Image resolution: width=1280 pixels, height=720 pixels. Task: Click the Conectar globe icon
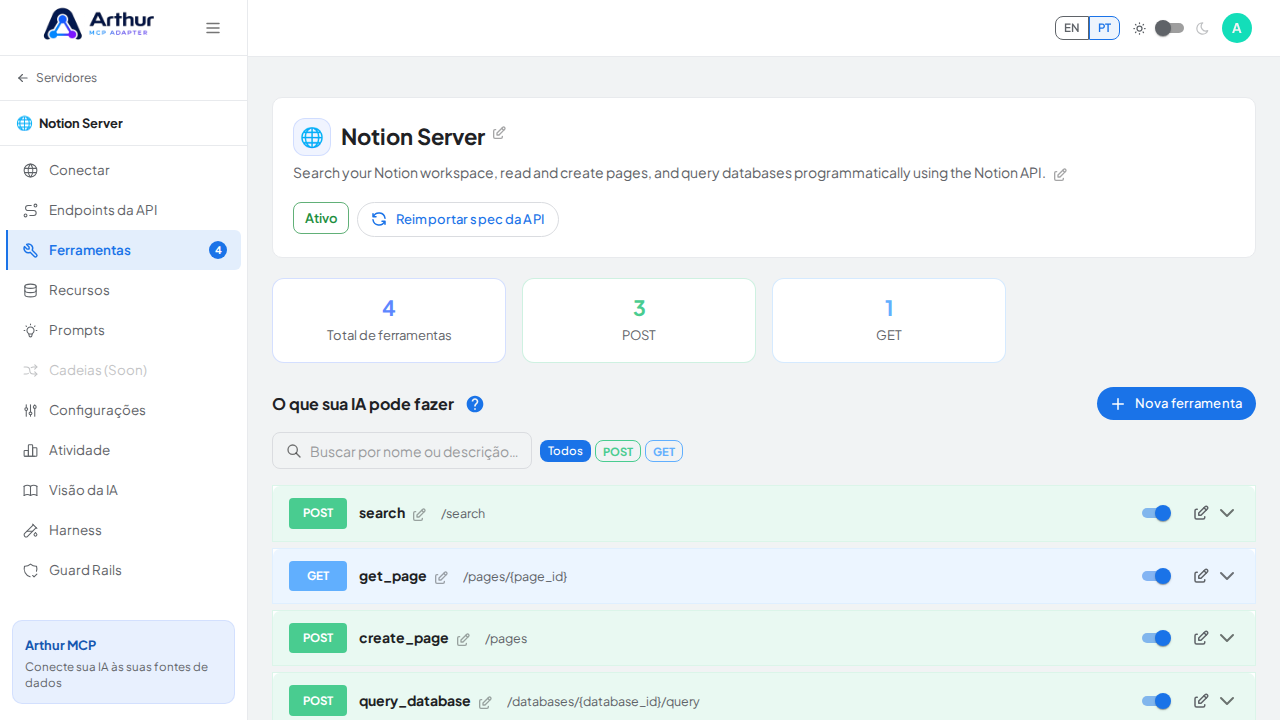[31, 170]
